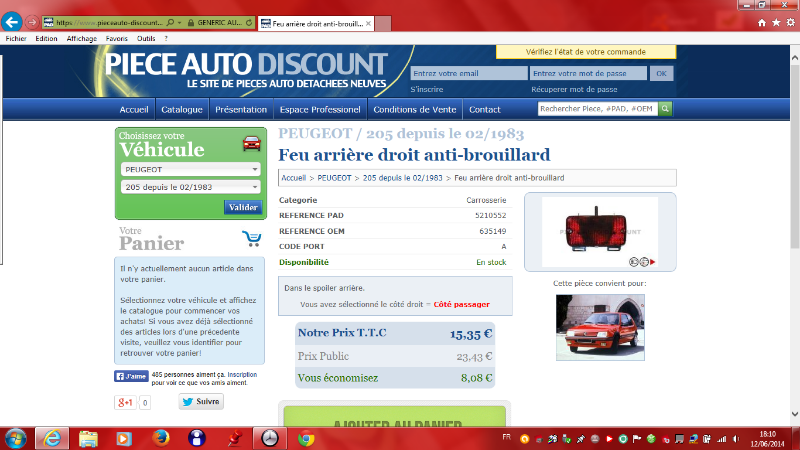Click PEUGEOT in the breadcrumb
Viewport: 800px width, 450px height.
click(x=334, y=178)
